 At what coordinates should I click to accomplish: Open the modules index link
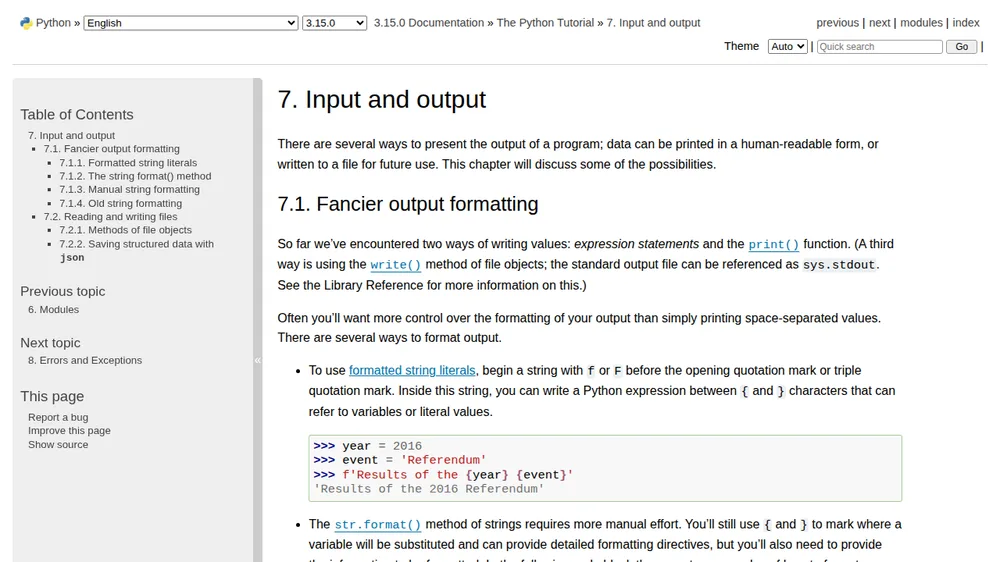pos(921,23)
